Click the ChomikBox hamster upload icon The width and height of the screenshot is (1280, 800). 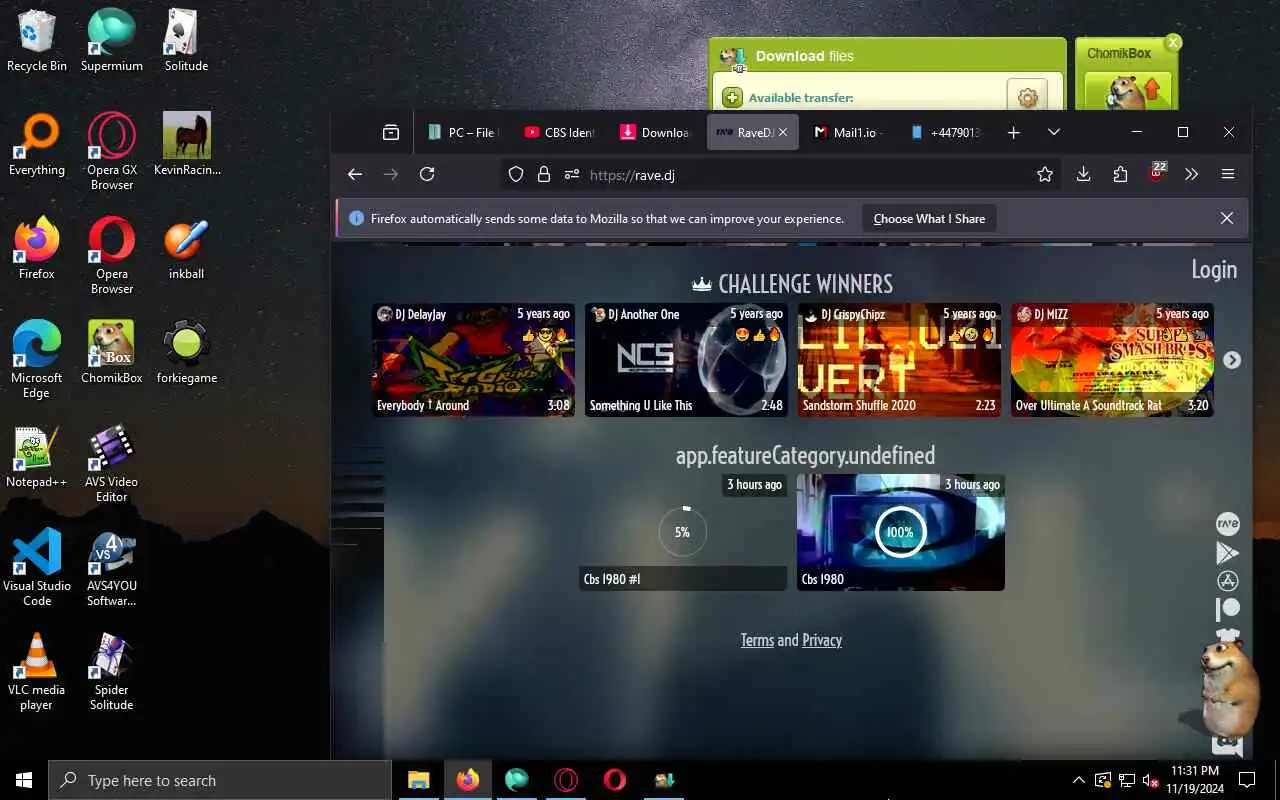(x=1128, y=90)
